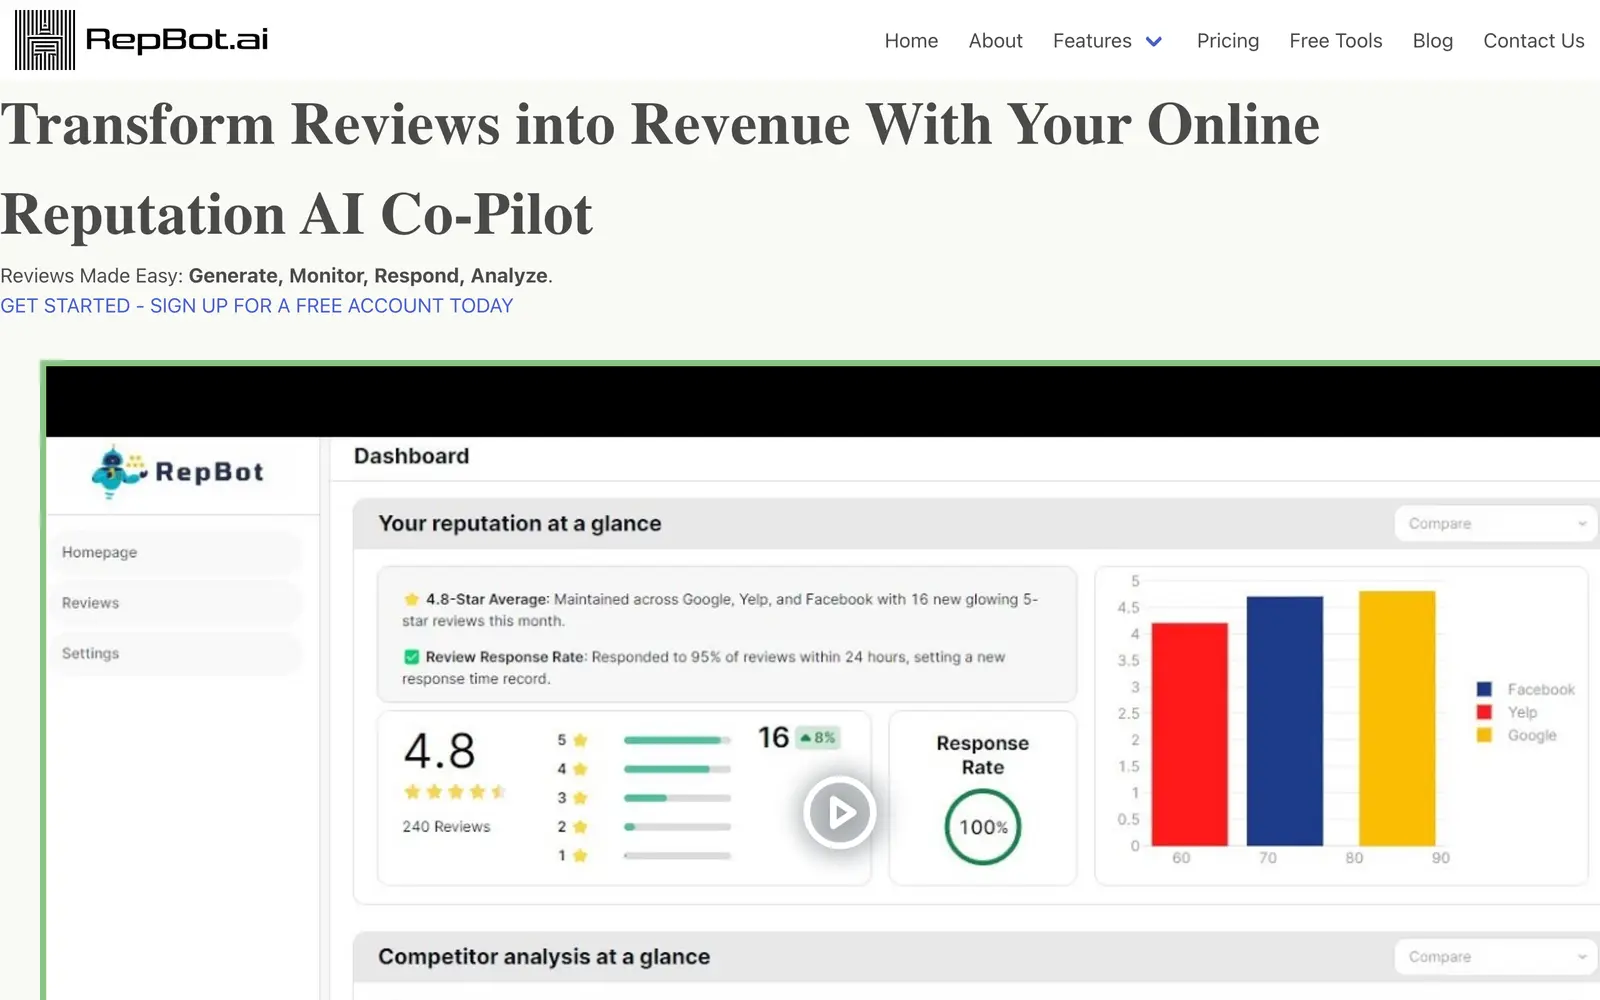Click the 4.8-Star Average star icon

point(411,599)
